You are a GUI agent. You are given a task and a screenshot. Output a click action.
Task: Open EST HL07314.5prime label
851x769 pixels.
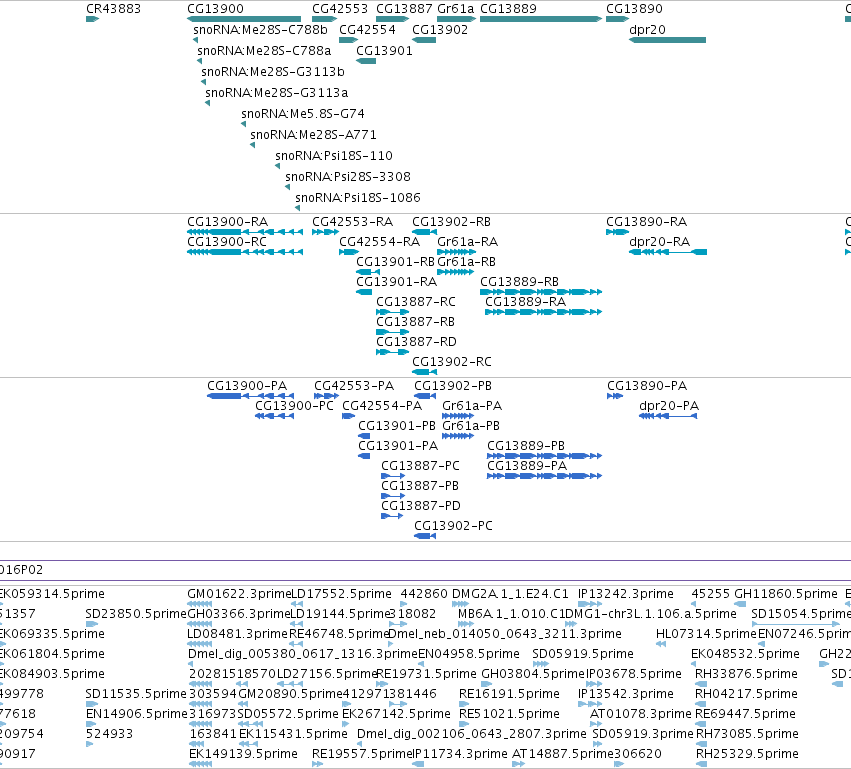pyautogui.click(x=706, y=634)
